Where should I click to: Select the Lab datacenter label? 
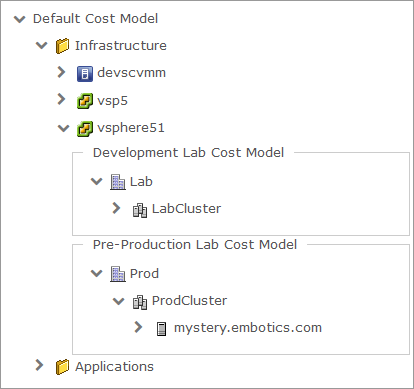(x=141, y=182)
